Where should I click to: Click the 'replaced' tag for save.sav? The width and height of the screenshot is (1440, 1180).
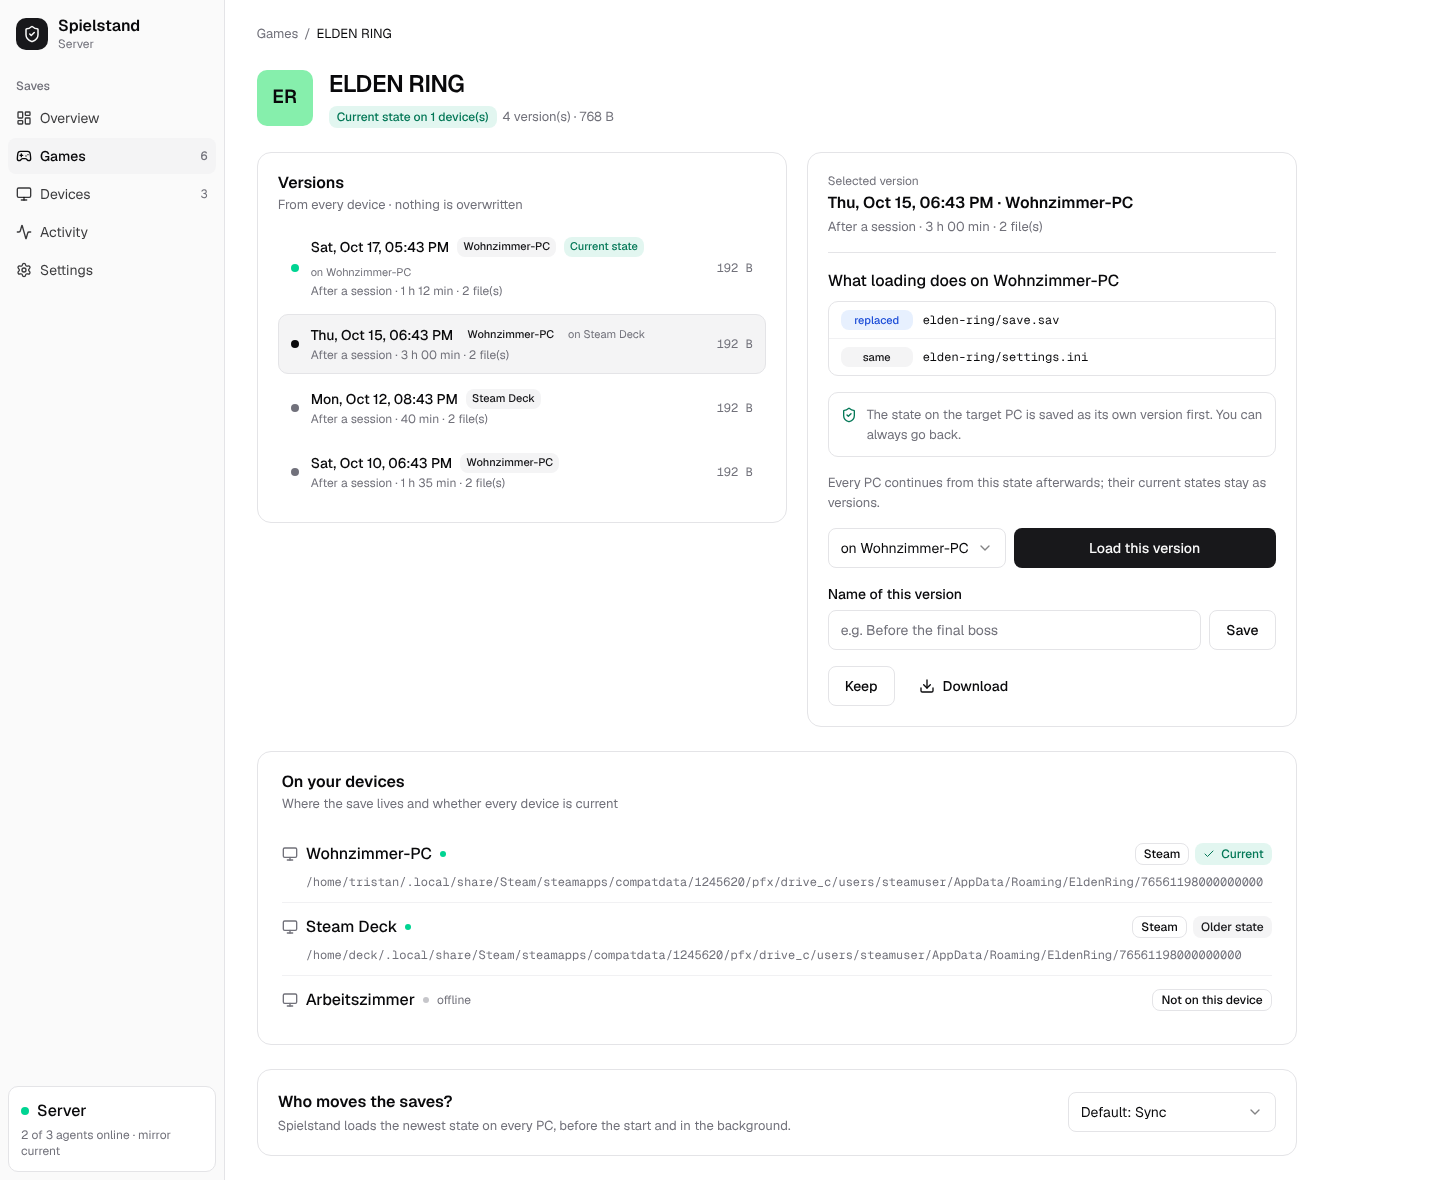tap(877, 321)
